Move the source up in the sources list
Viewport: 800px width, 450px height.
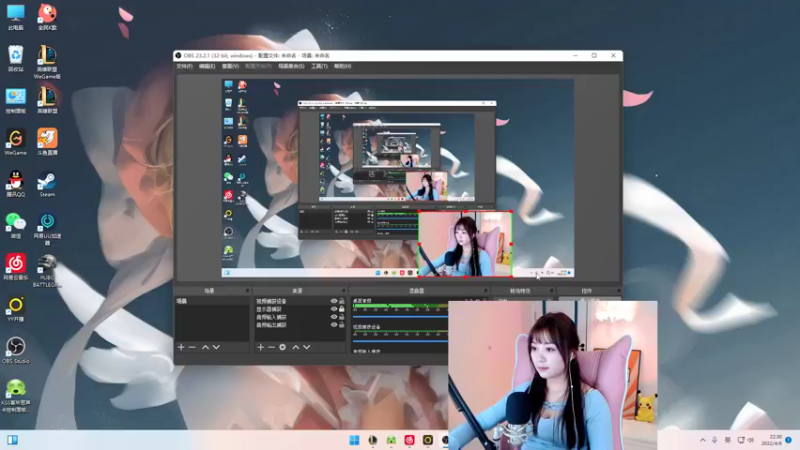(295, 347)
